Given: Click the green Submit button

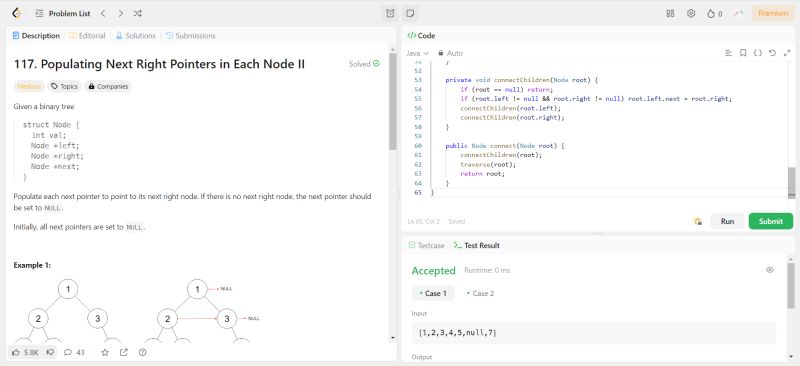Looking at the screenshot, I should point(770,221).
